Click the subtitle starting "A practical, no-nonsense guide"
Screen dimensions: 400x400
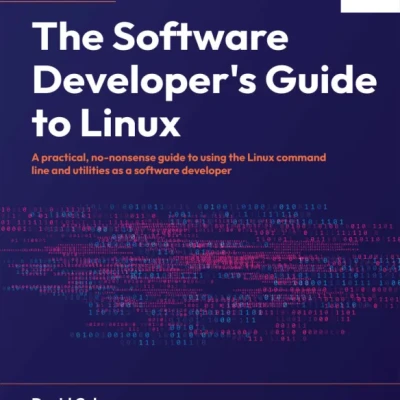(179, 164)
